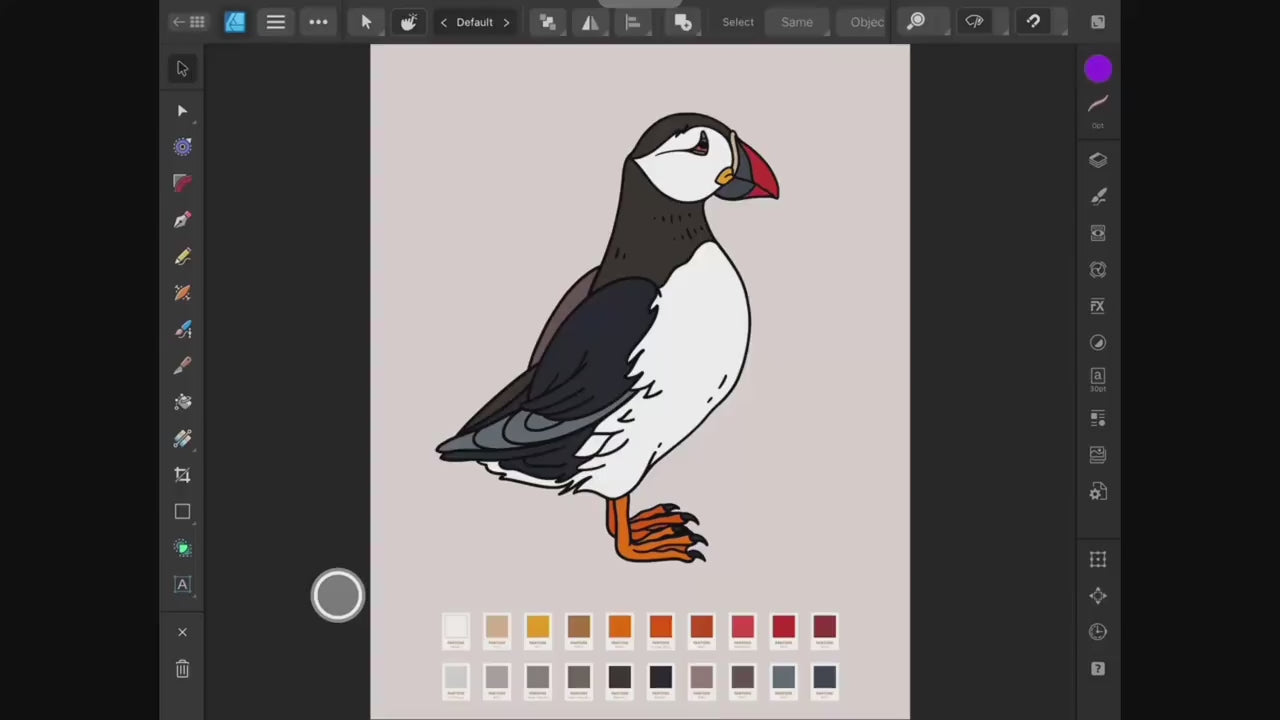Go to next preset after Default
1280x720 pixels.
coord(506,22)
